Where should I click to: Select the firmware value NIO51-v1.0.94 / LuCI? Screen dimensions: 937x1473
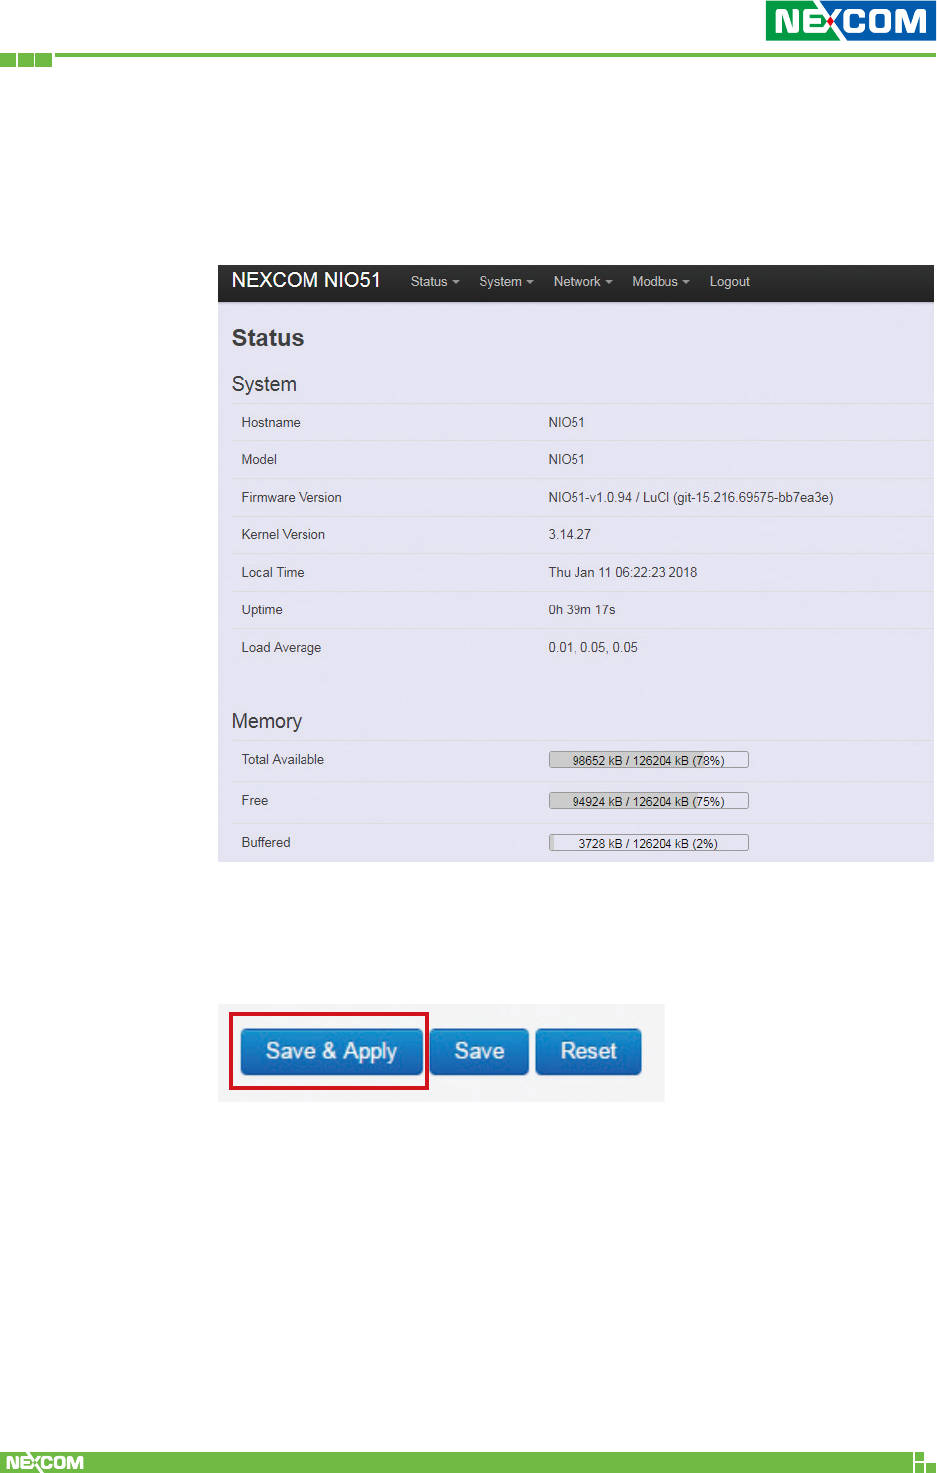tap(691, 498)
